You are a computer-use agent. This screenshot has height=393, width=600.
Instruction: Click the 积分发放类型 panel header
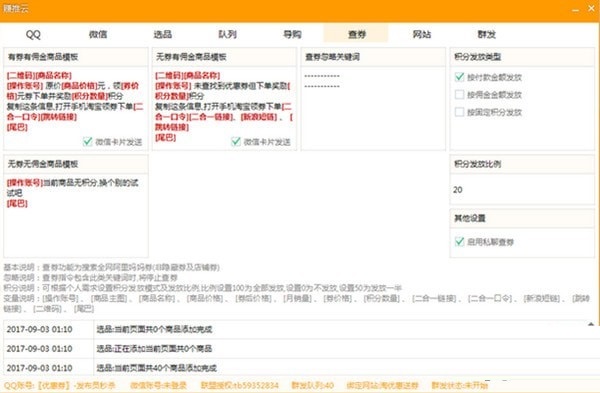click(522, 57)
